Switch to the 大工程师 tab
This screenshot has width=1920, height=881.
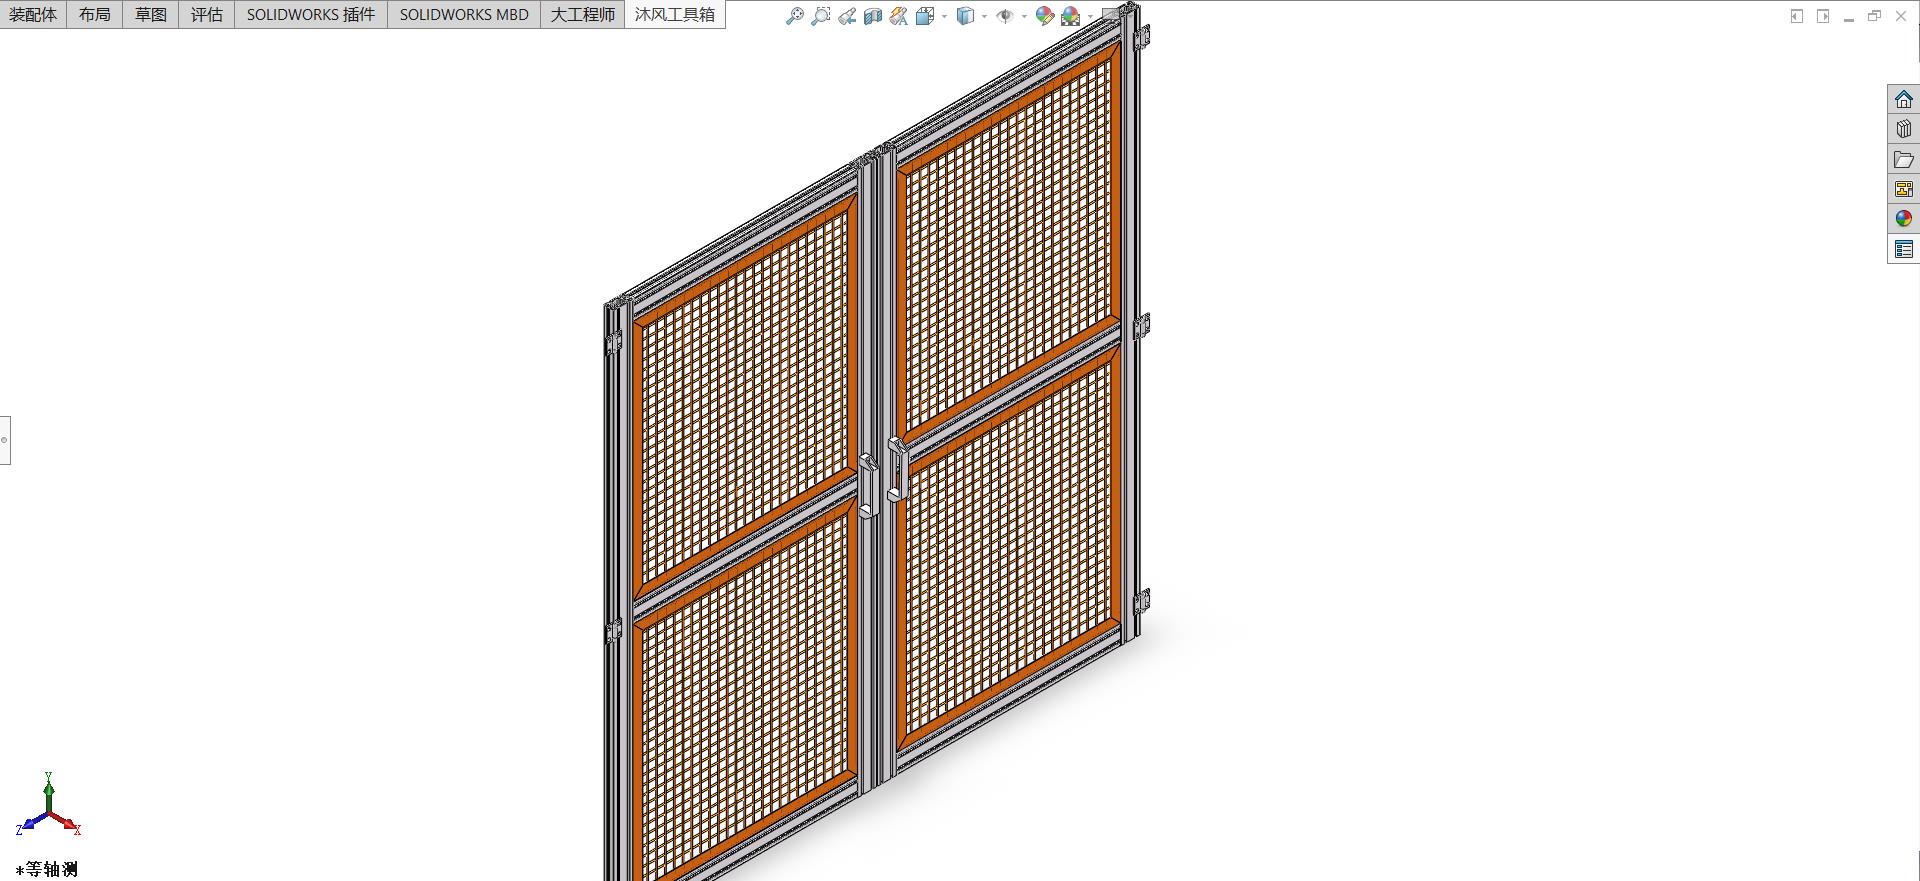[x=583, y=14]
